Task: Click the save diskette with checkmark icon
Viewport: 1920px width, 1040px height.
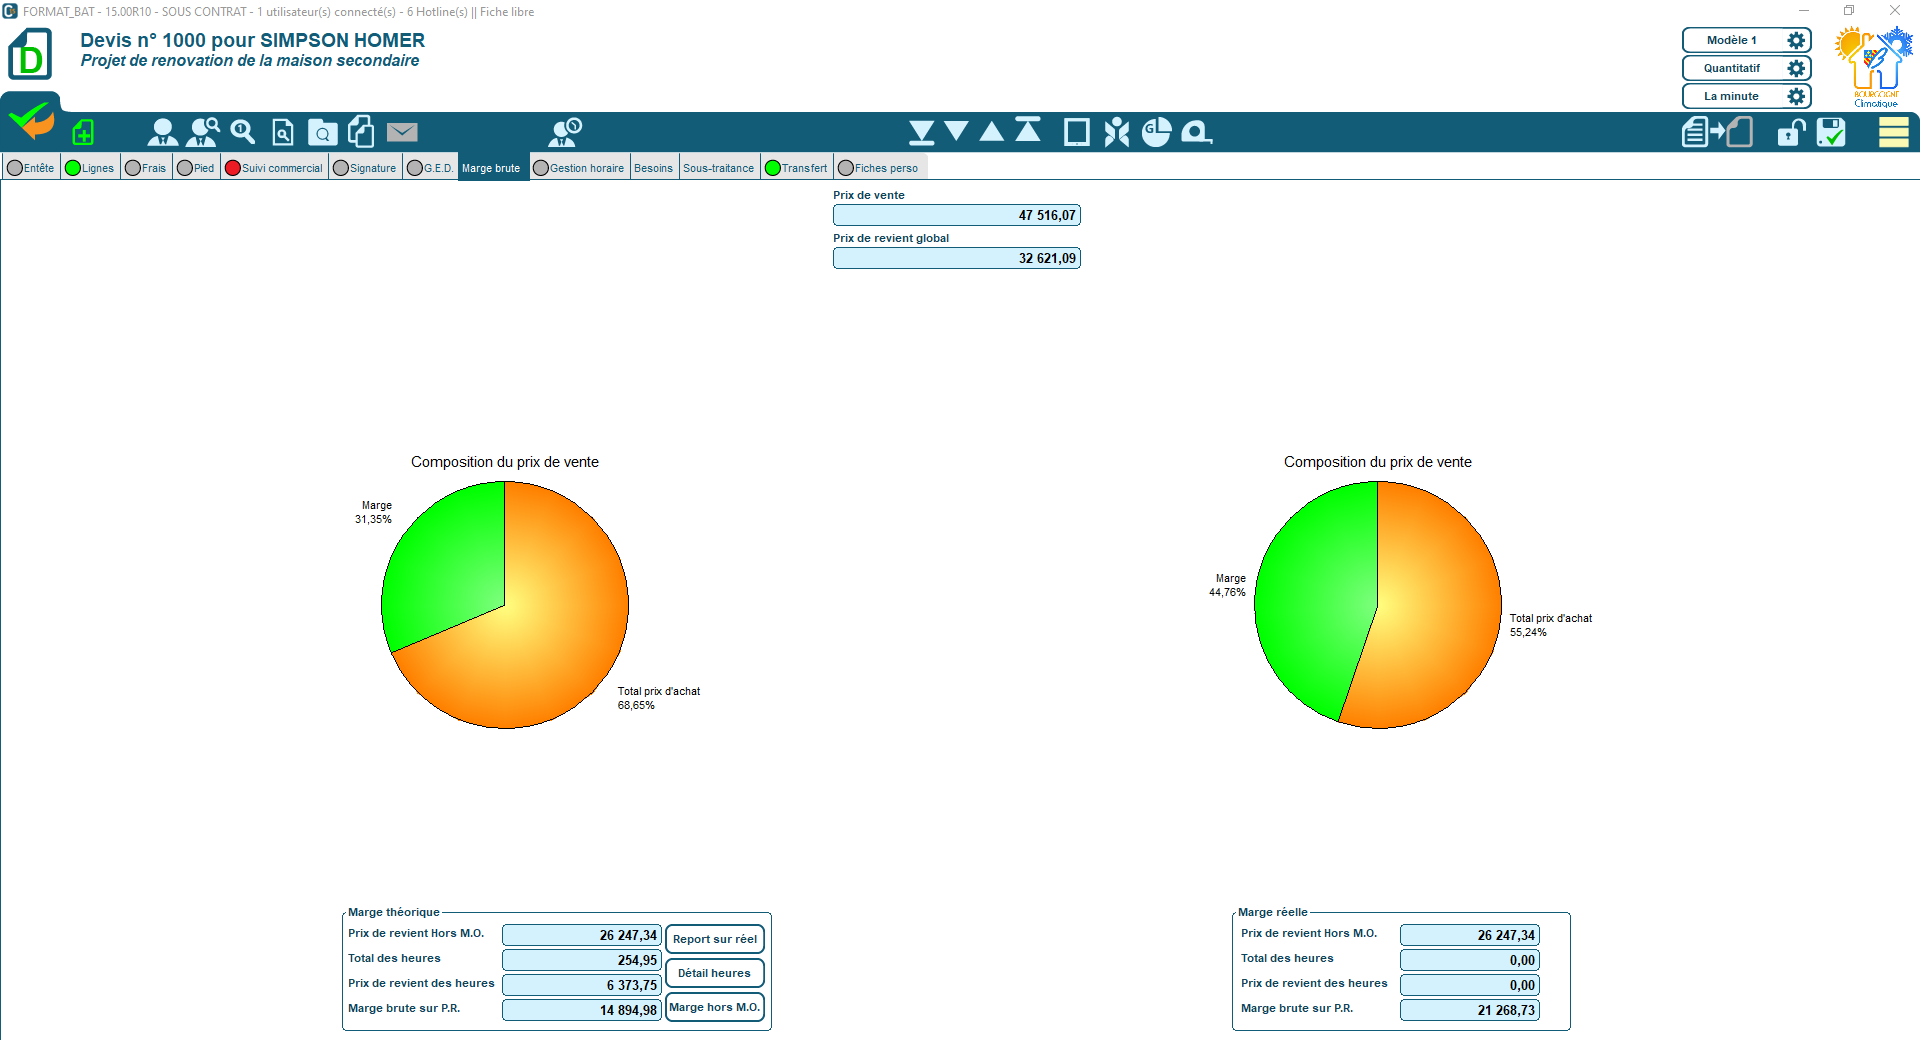Action: 1831,132
